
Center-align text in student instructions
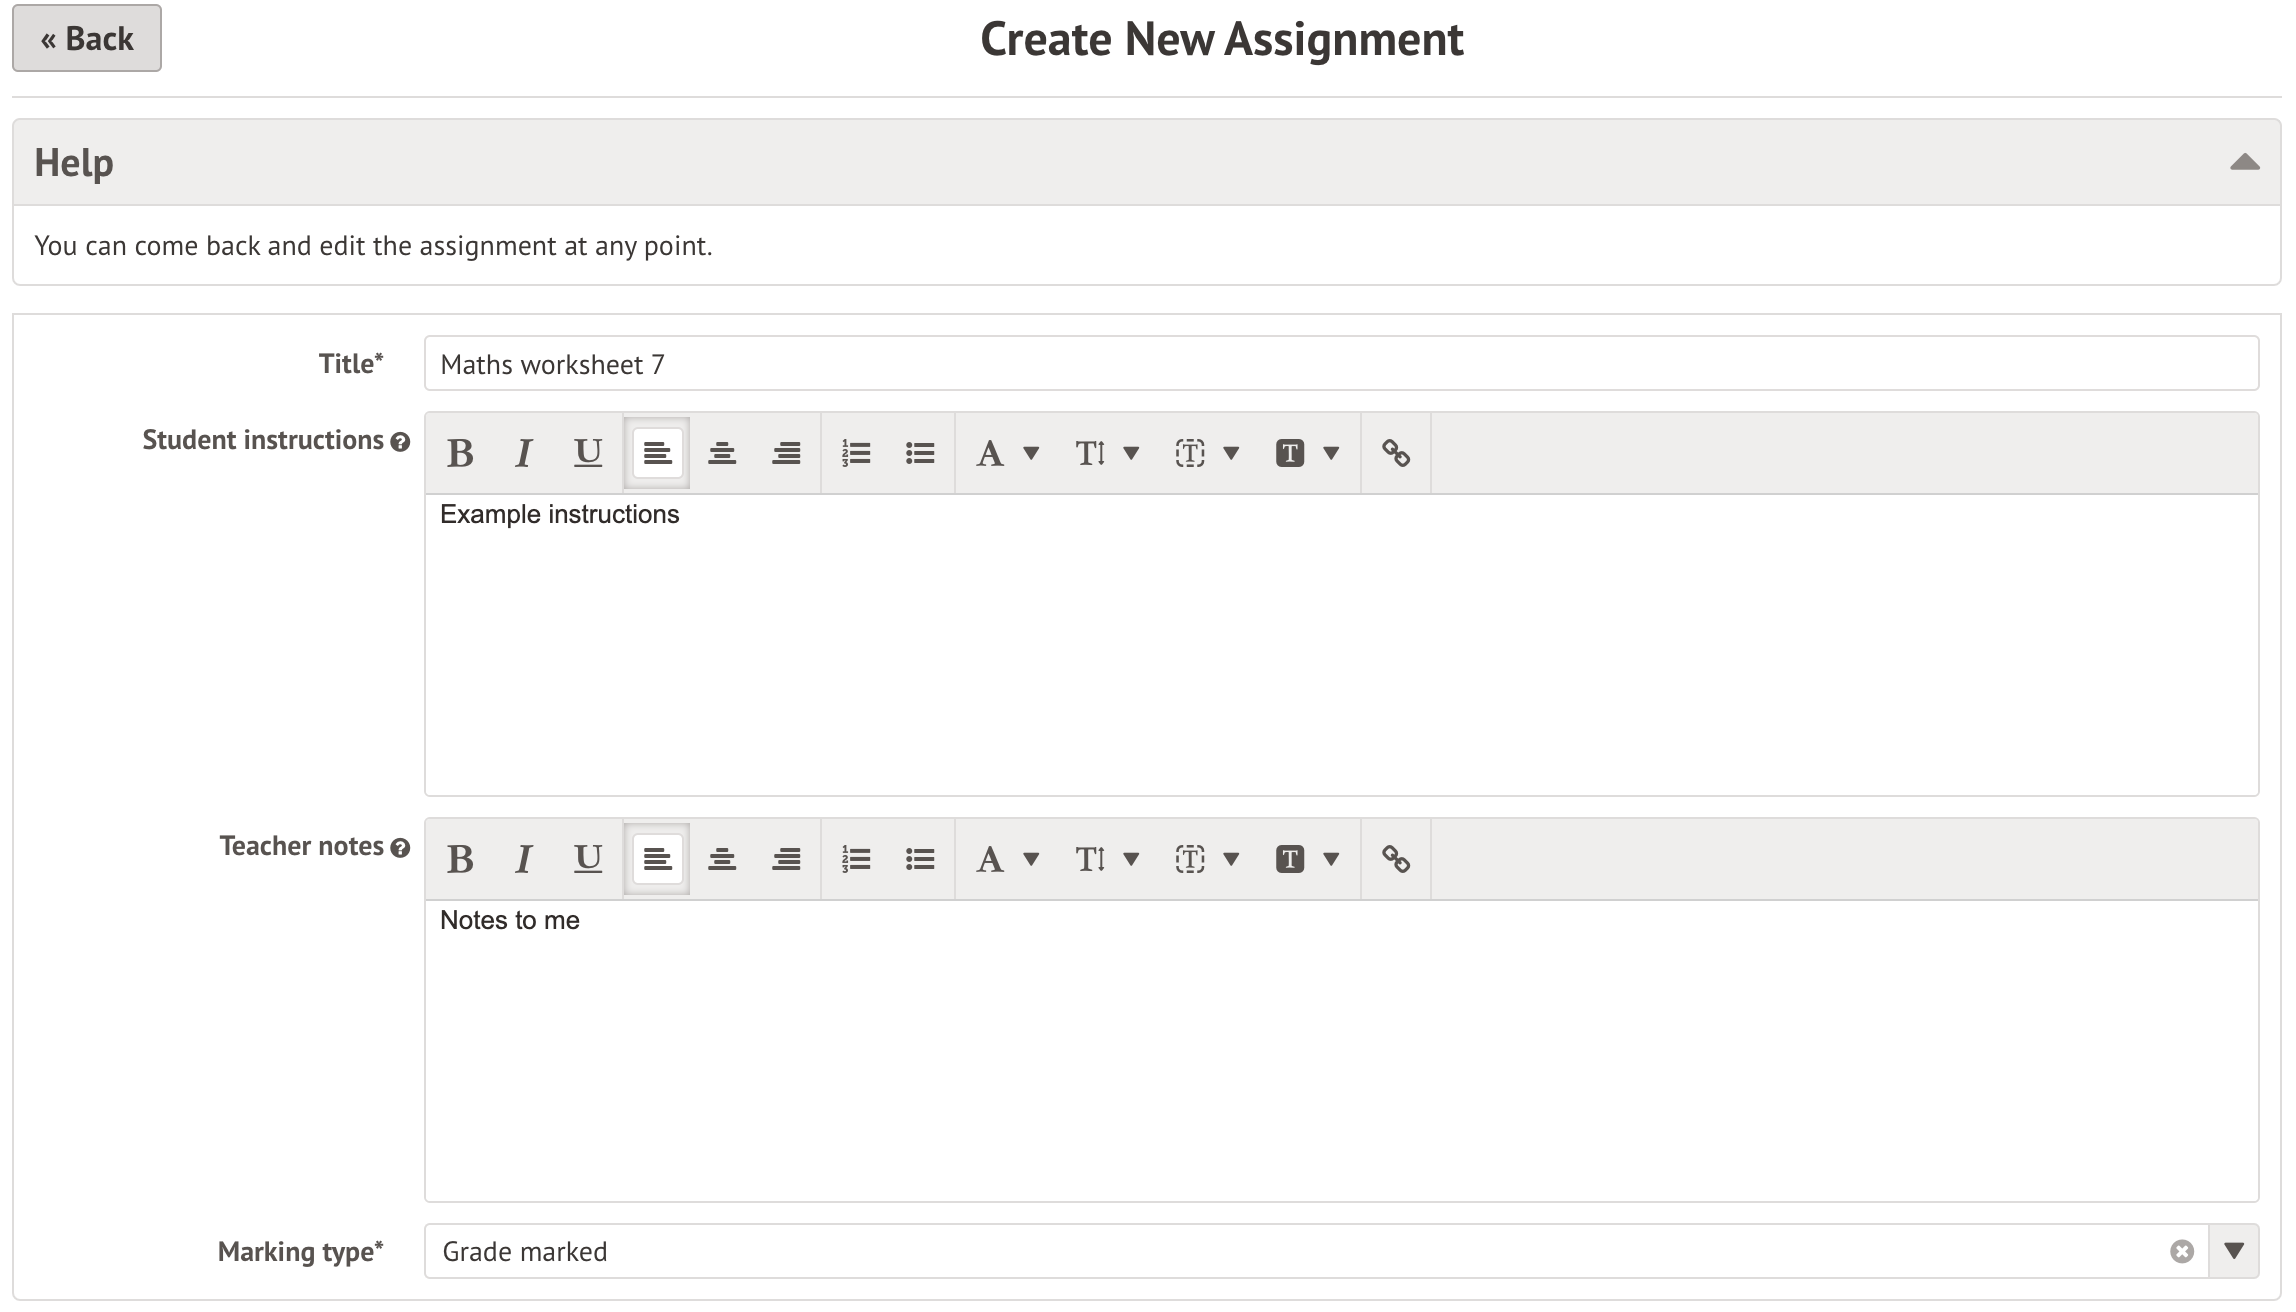point(722,453)
